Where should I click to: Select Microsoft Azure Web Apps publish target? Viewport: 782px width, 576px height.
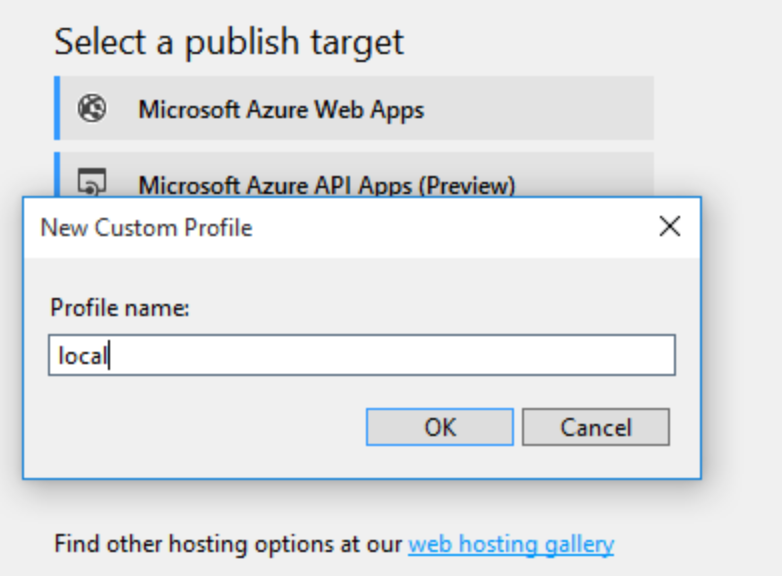coord(354,108)
